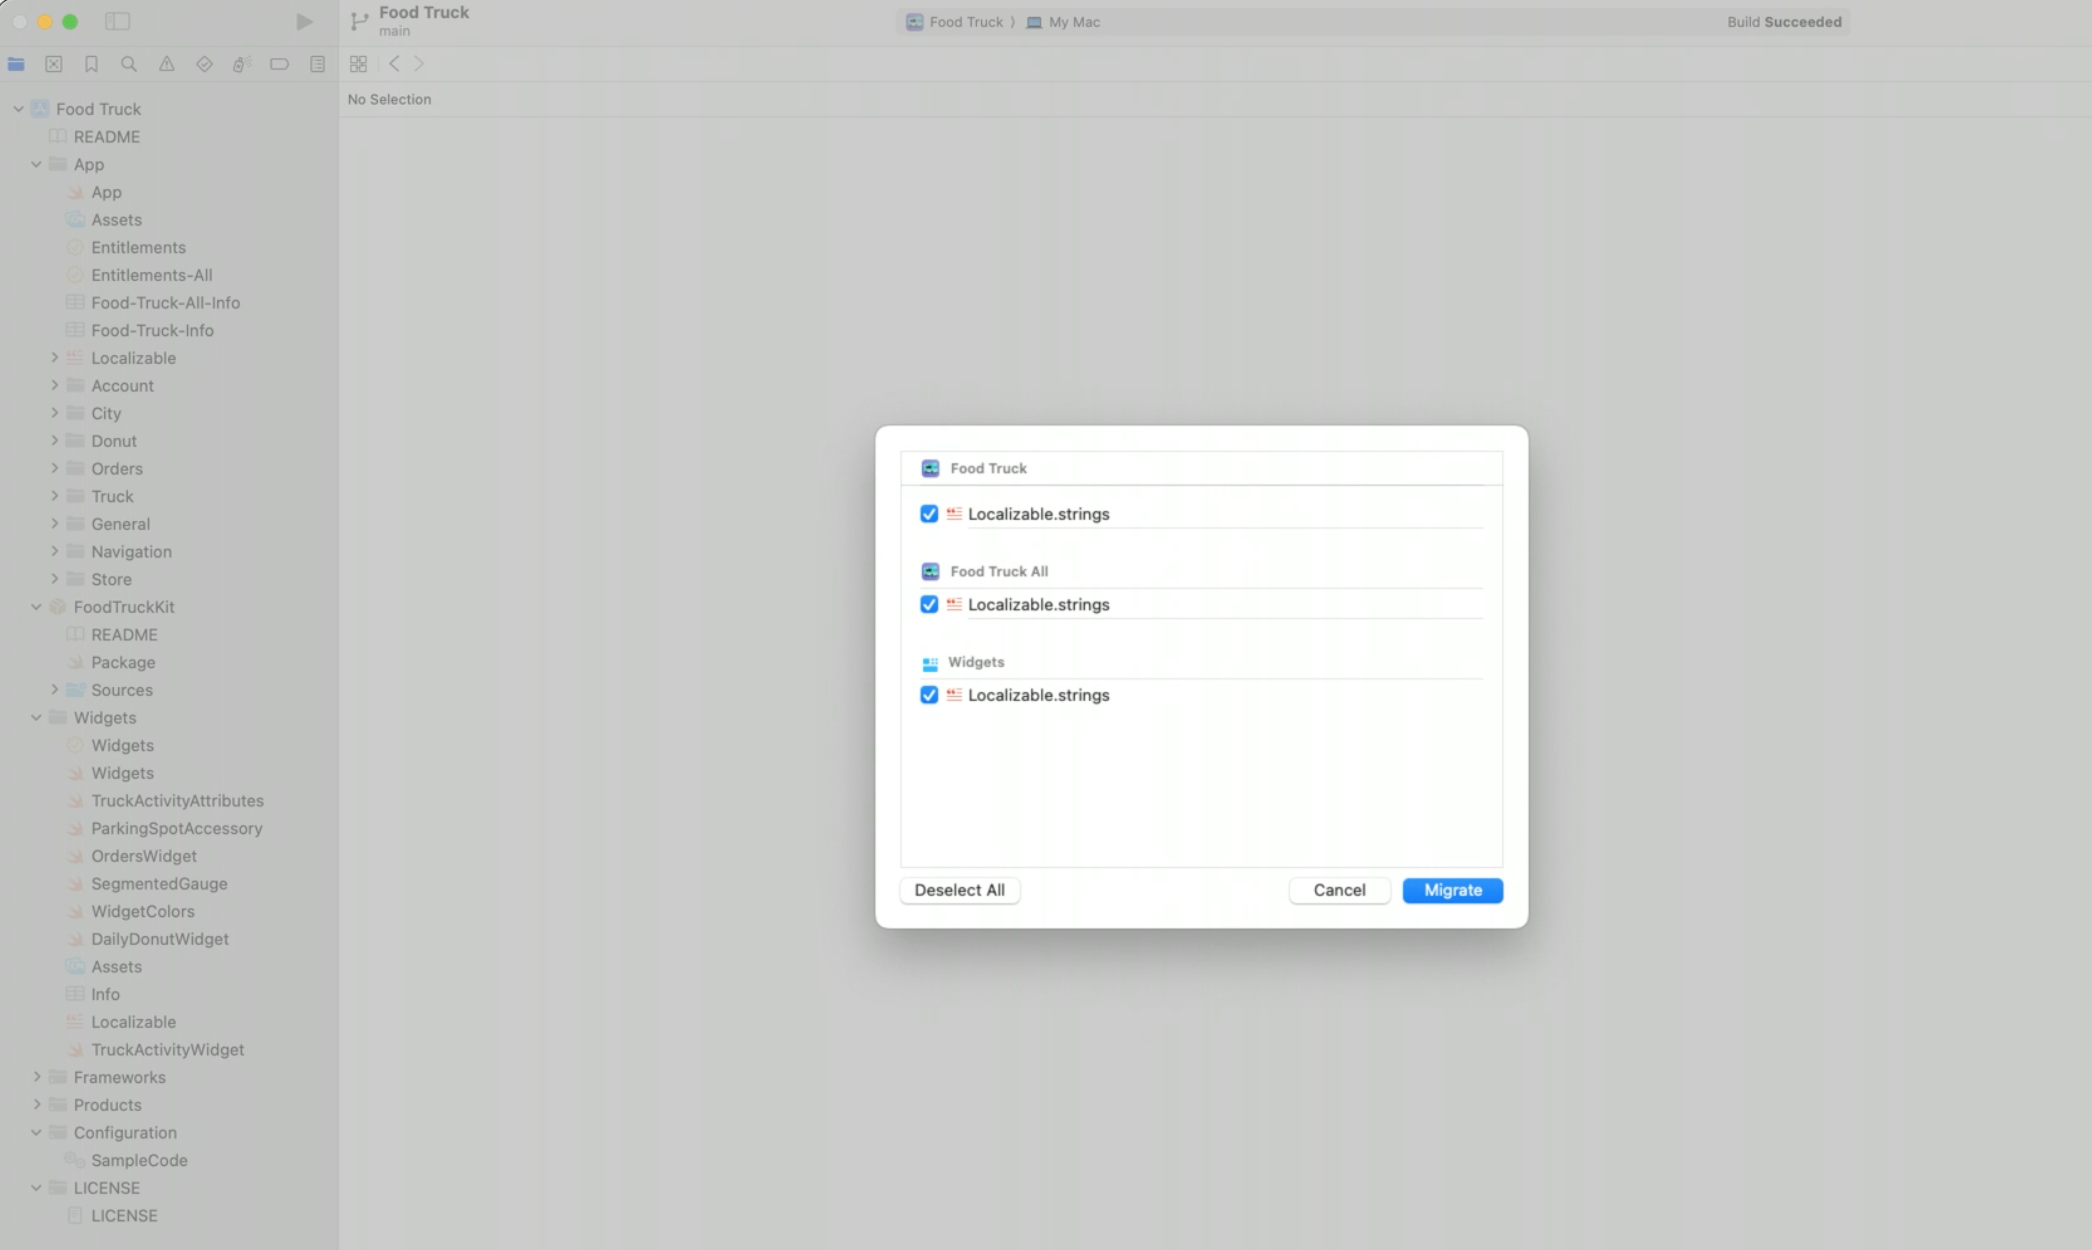
Task: Open the Report navigator list icon
Action: 317,63
